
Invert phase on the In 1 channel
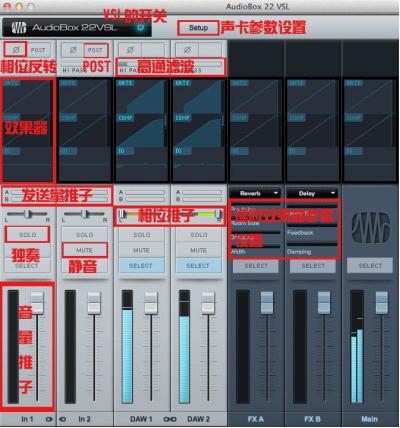tap(16, 50)
